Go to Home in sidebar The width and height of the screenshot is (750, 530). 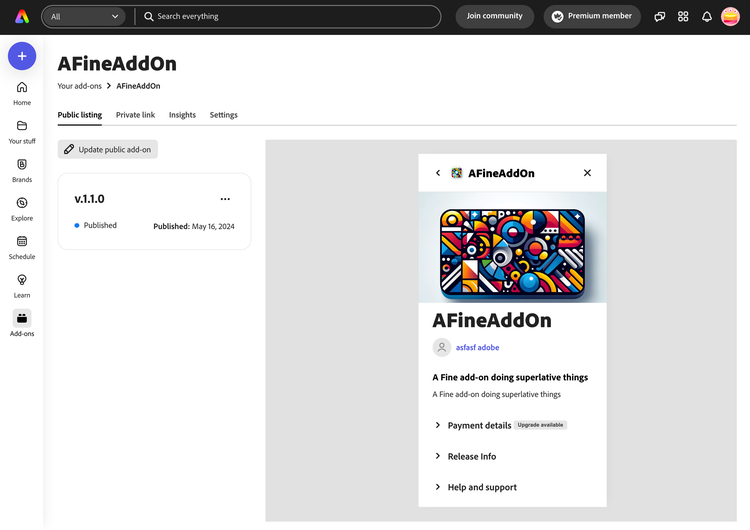tap(22, 93)
